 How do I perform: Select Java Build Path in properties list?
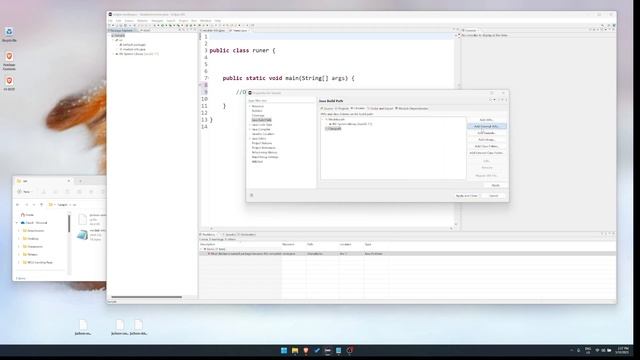(x=262, y=120)
